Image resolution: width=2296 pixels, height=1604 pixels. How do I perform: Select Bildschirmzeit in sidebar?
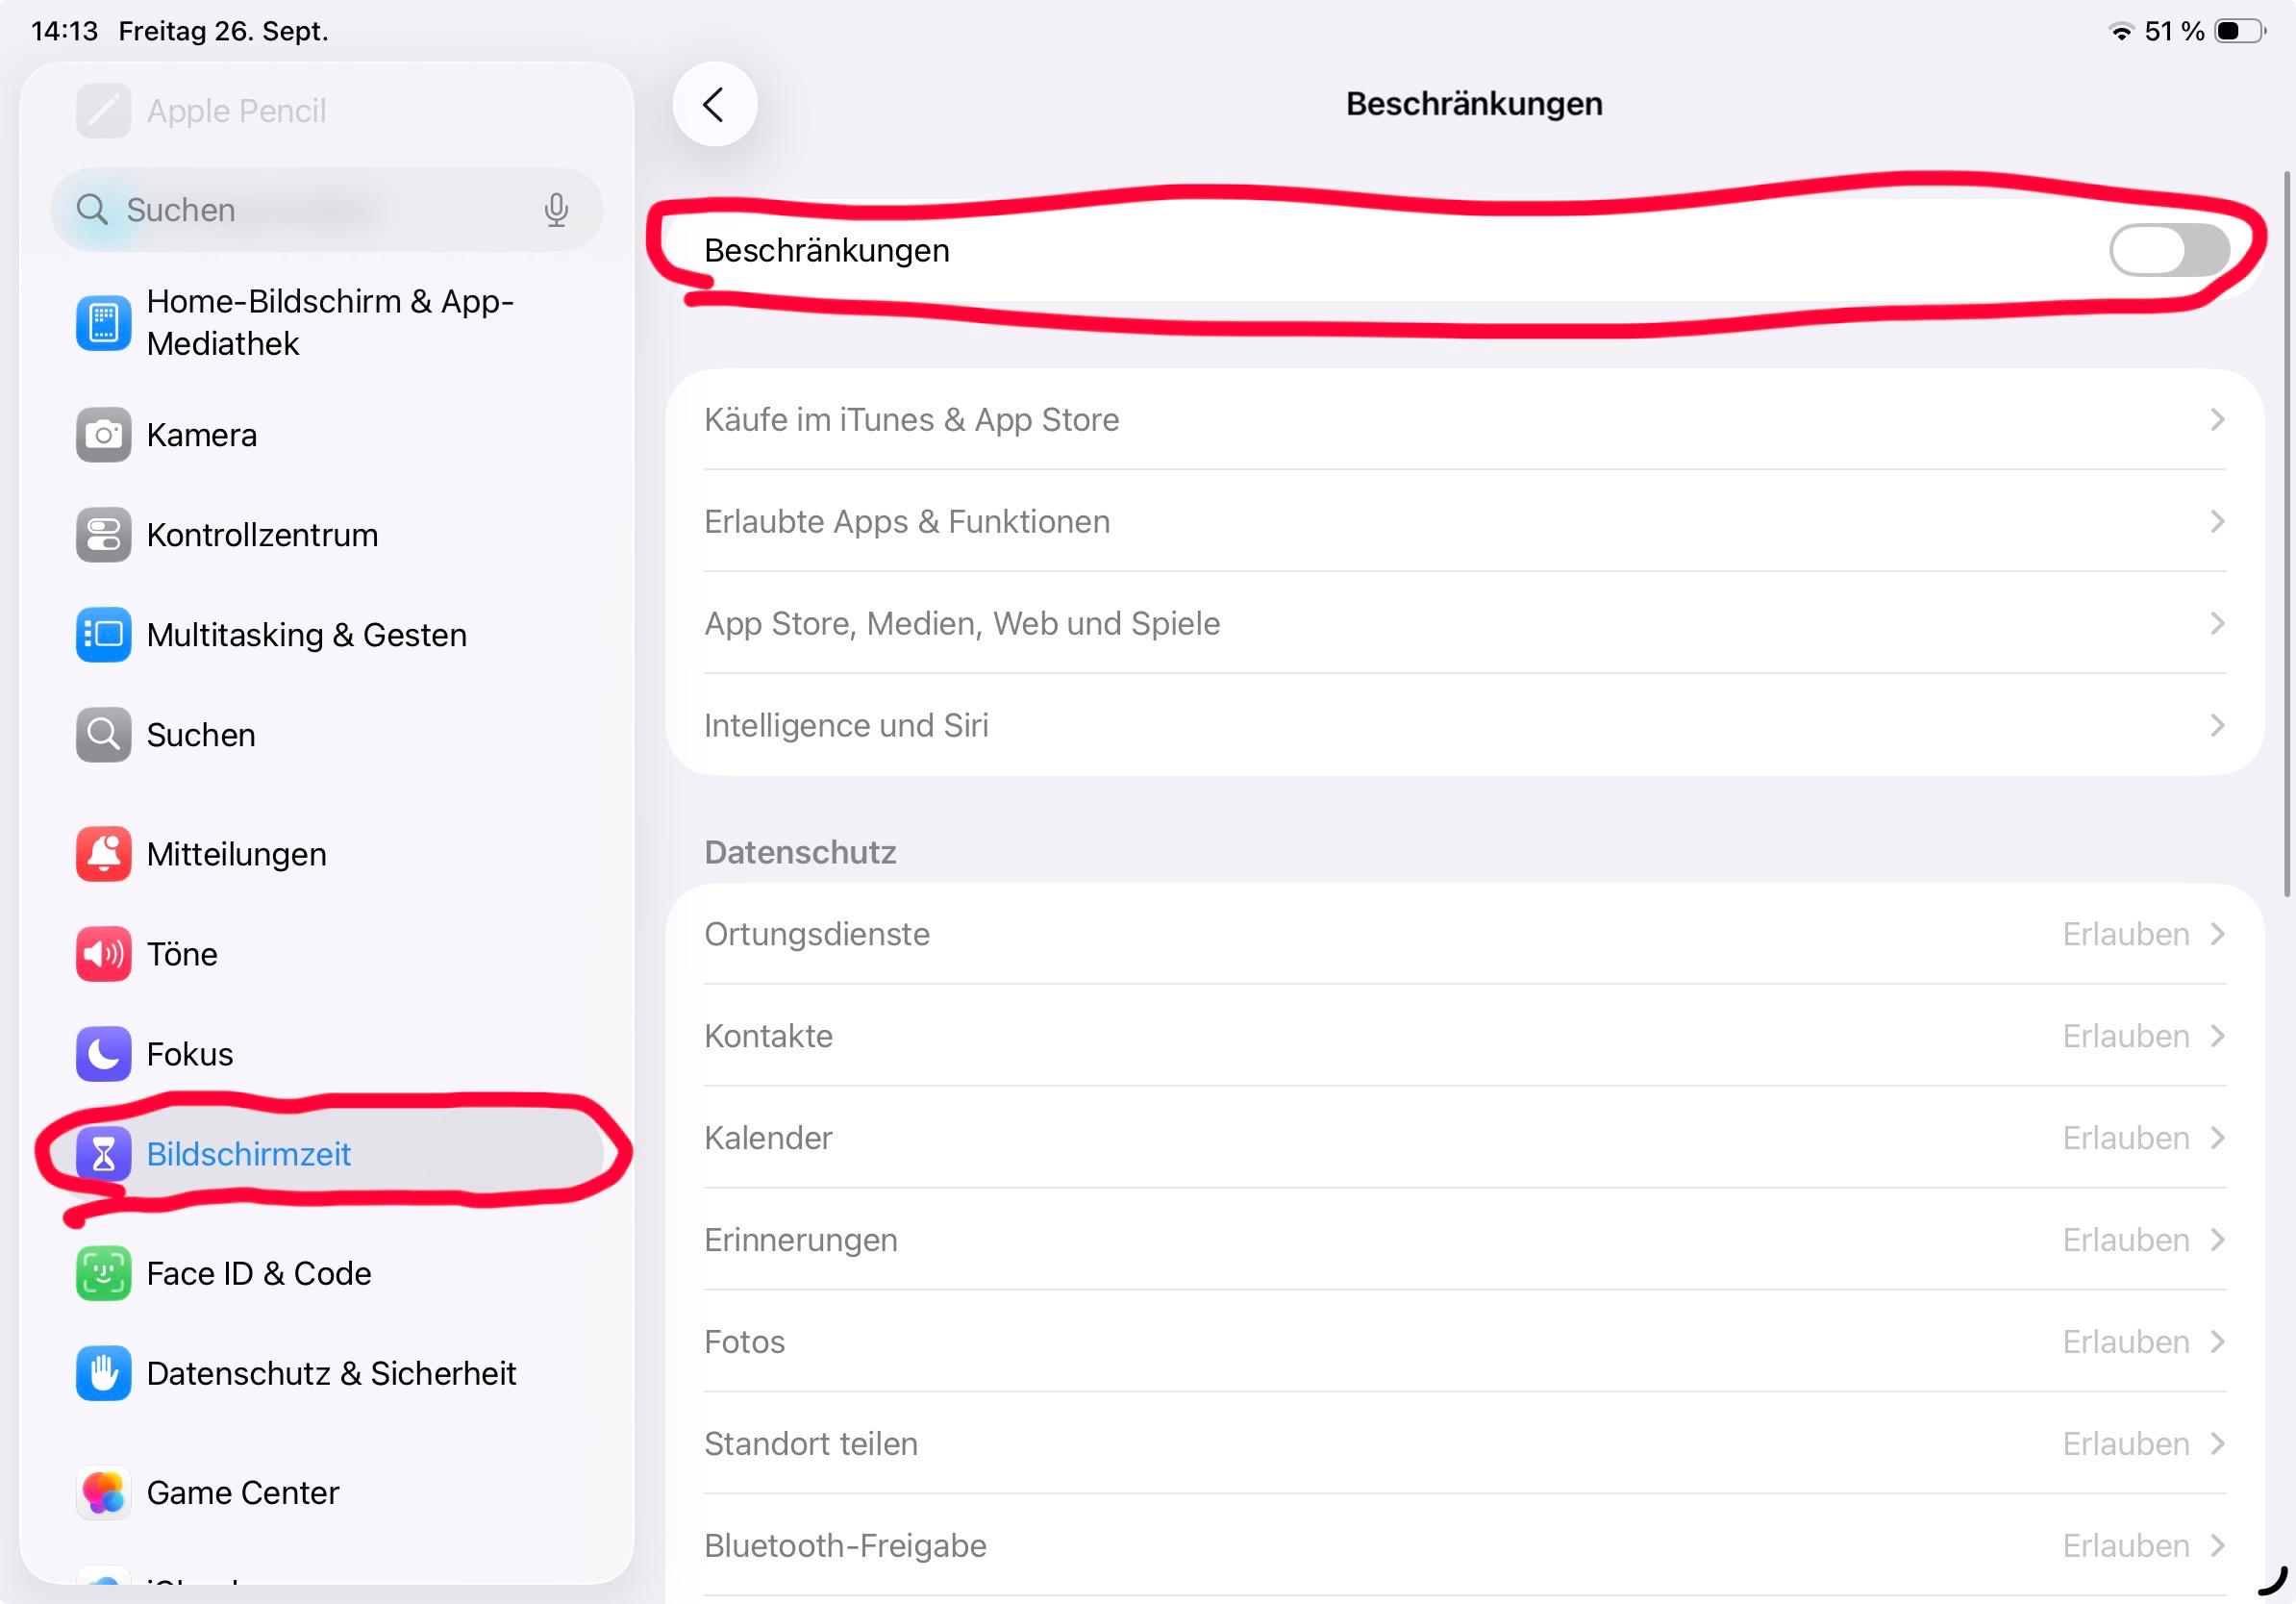248,1154
